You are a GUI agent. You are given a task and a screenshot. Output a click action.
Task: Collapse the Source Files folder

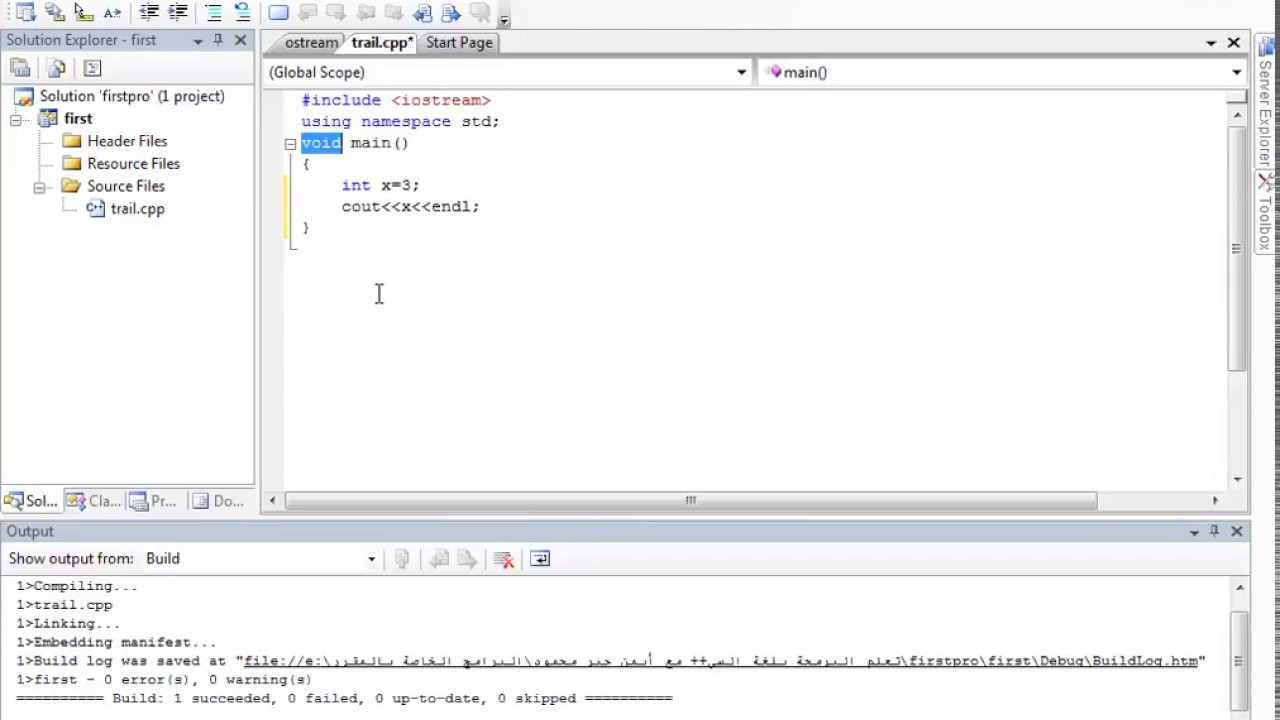[40, 187]
